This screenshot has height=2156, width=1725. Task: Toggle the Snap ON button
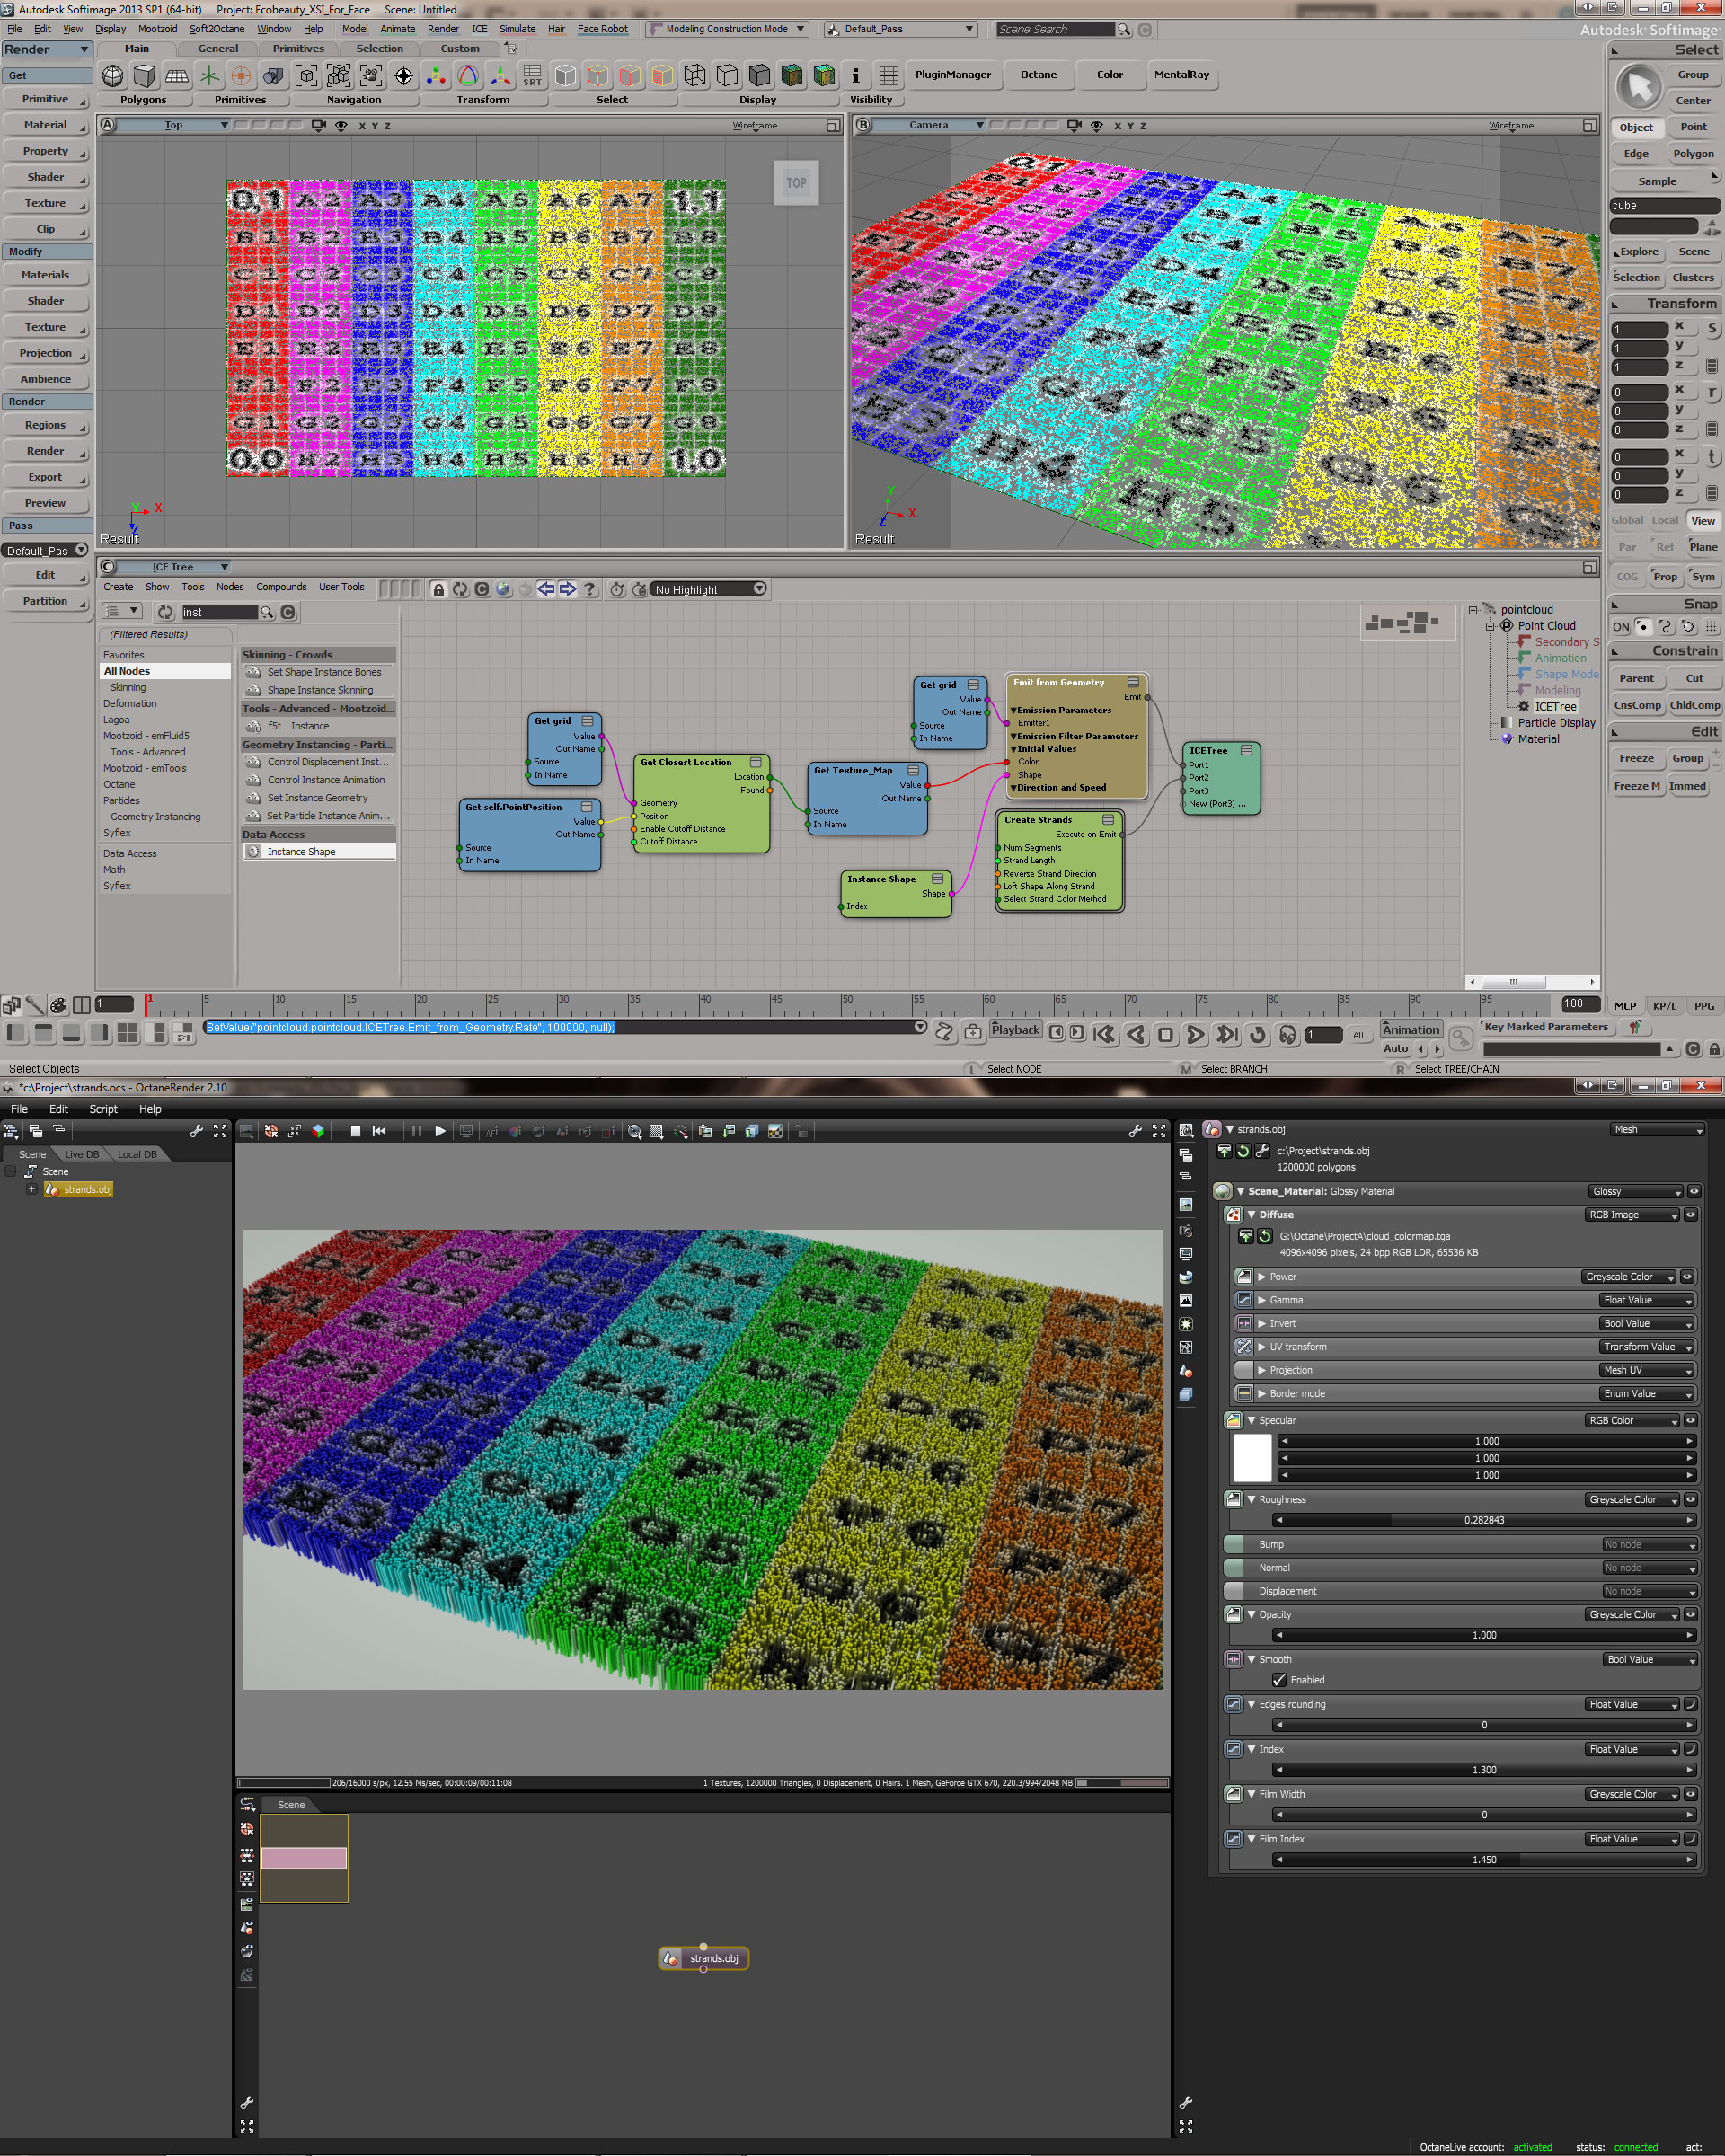pos(1620,627)
